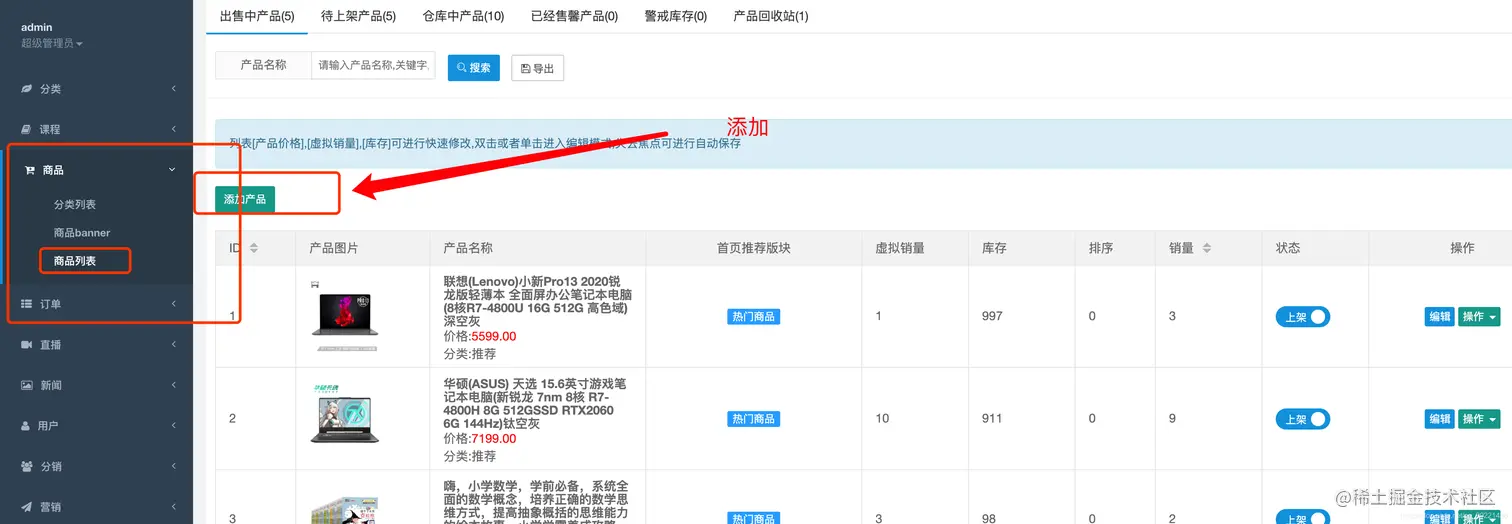Expand the 订单 chevron arrow
This screenshot has height=524, width=1512.
click(173, 304)
